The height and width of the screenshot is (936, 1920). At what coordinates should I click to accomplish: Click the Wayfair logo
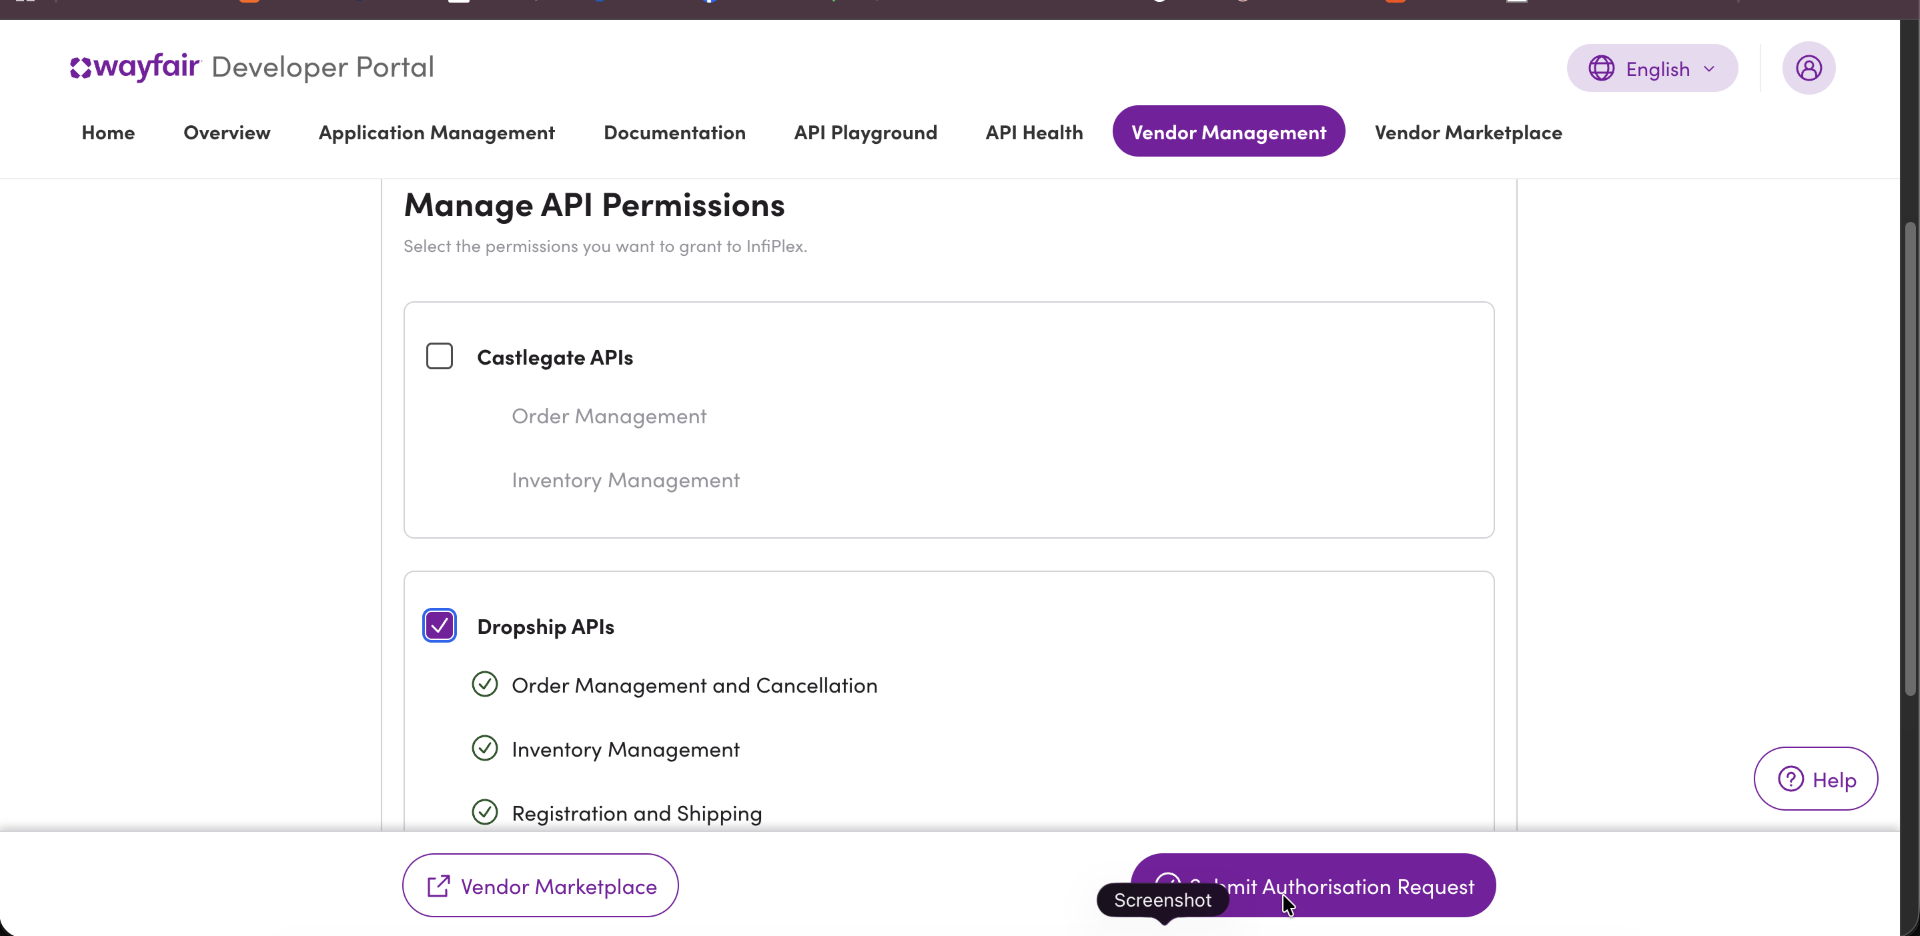[x=135, y=67]
